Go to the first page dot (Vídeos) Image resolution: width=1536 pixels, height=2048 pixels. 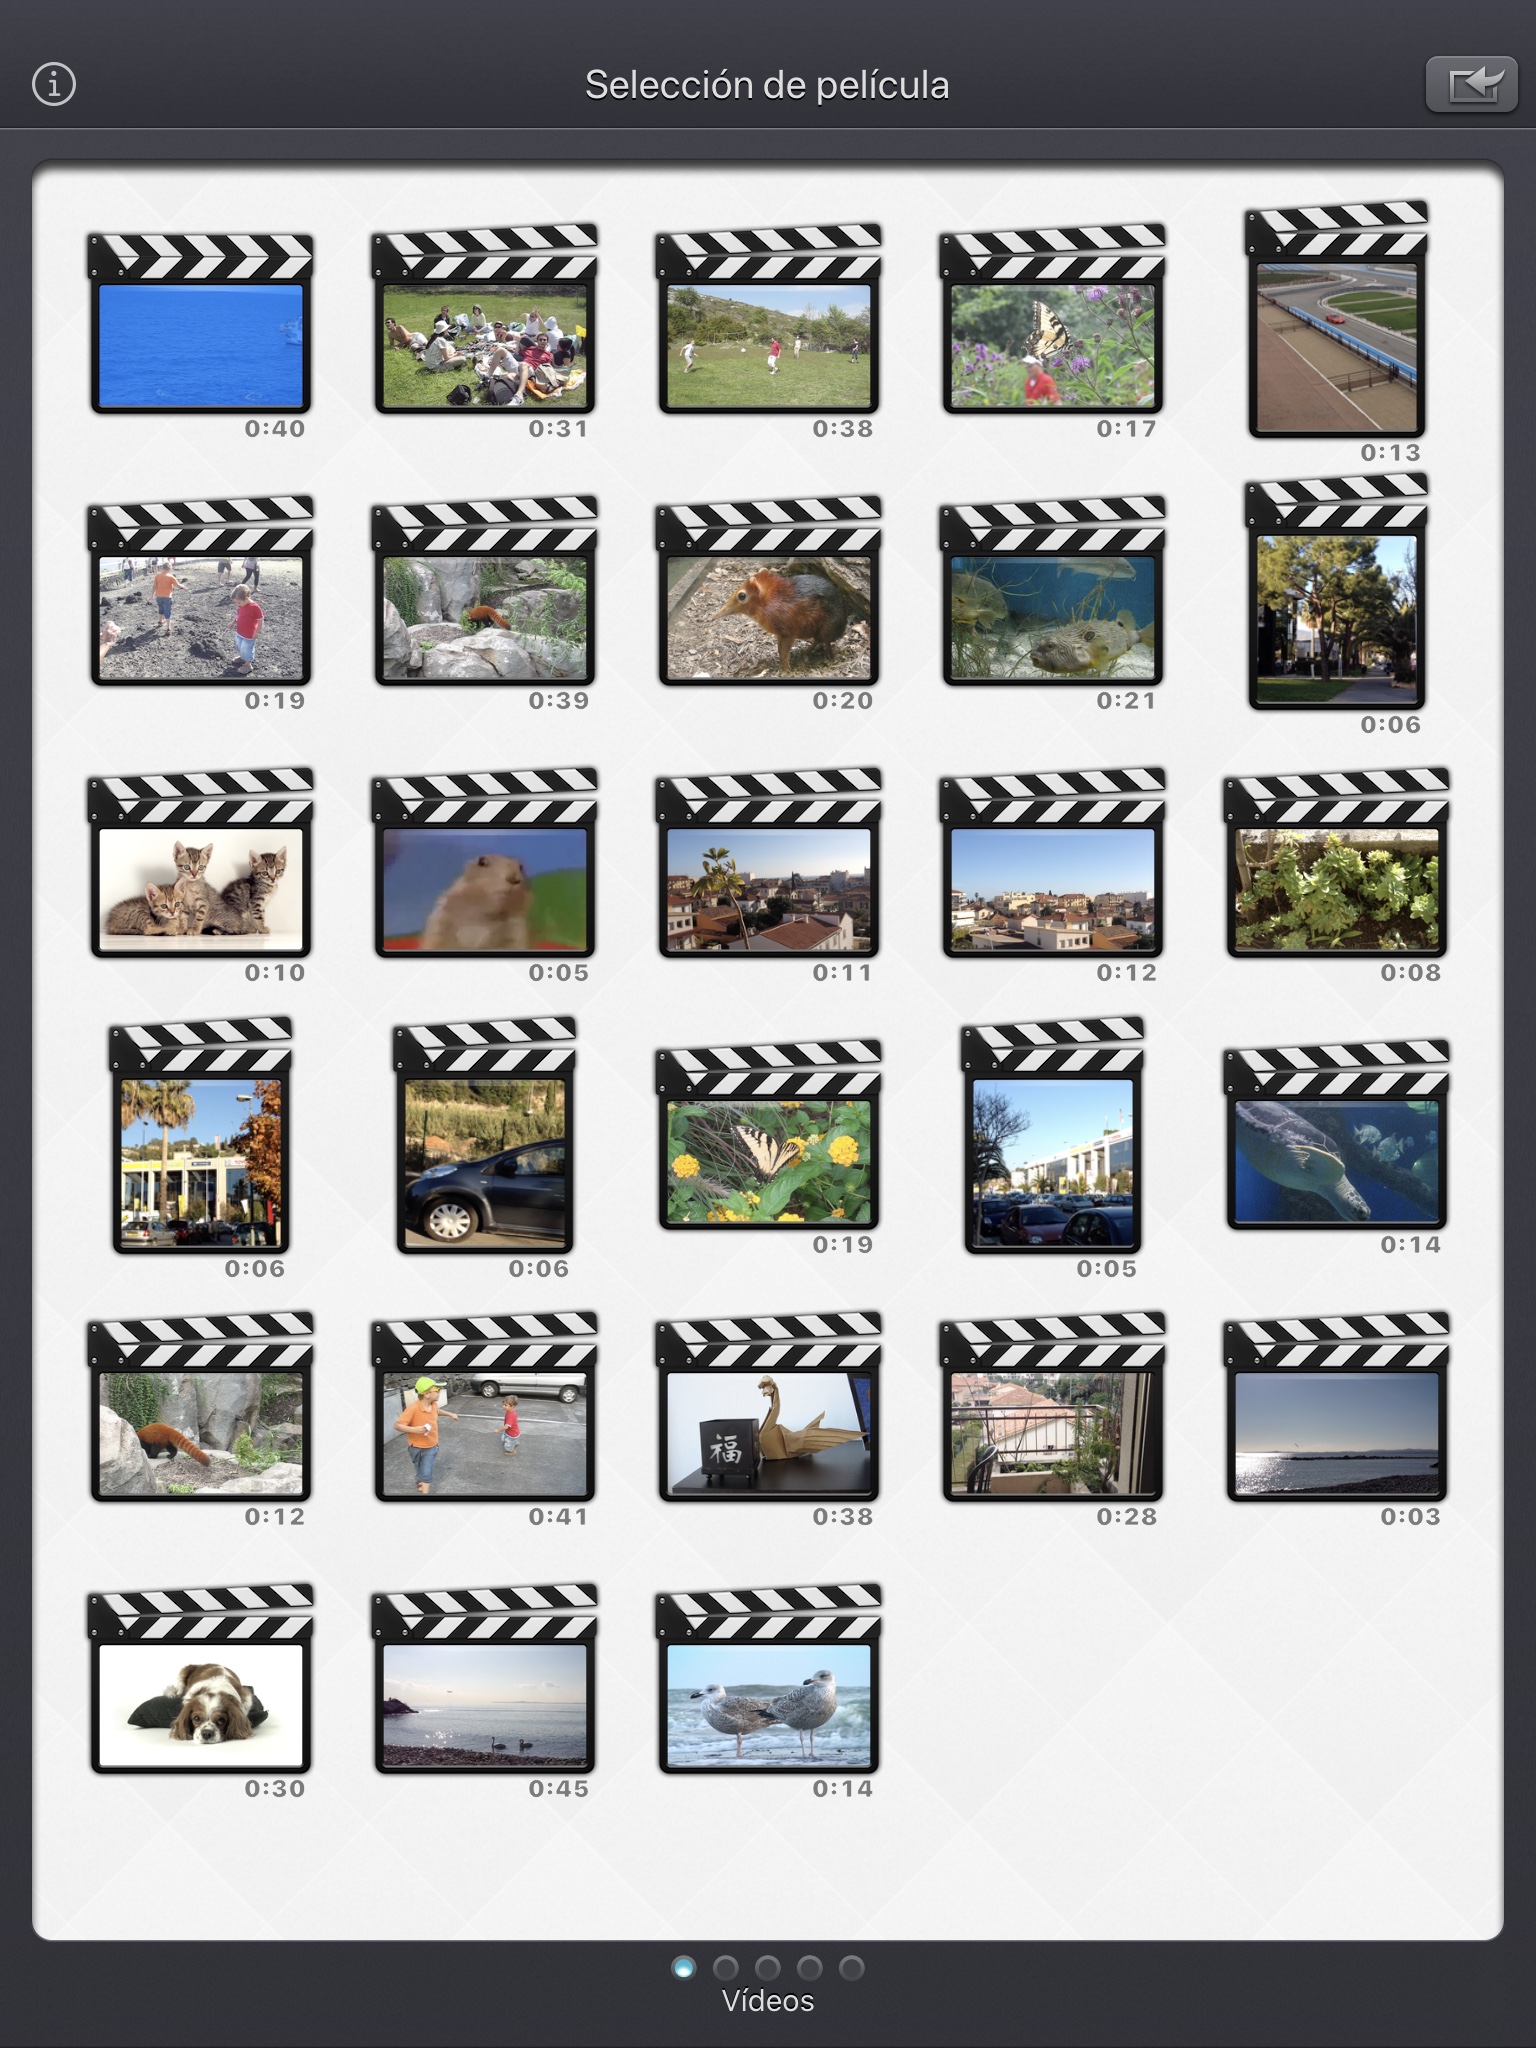(684, 1968)
